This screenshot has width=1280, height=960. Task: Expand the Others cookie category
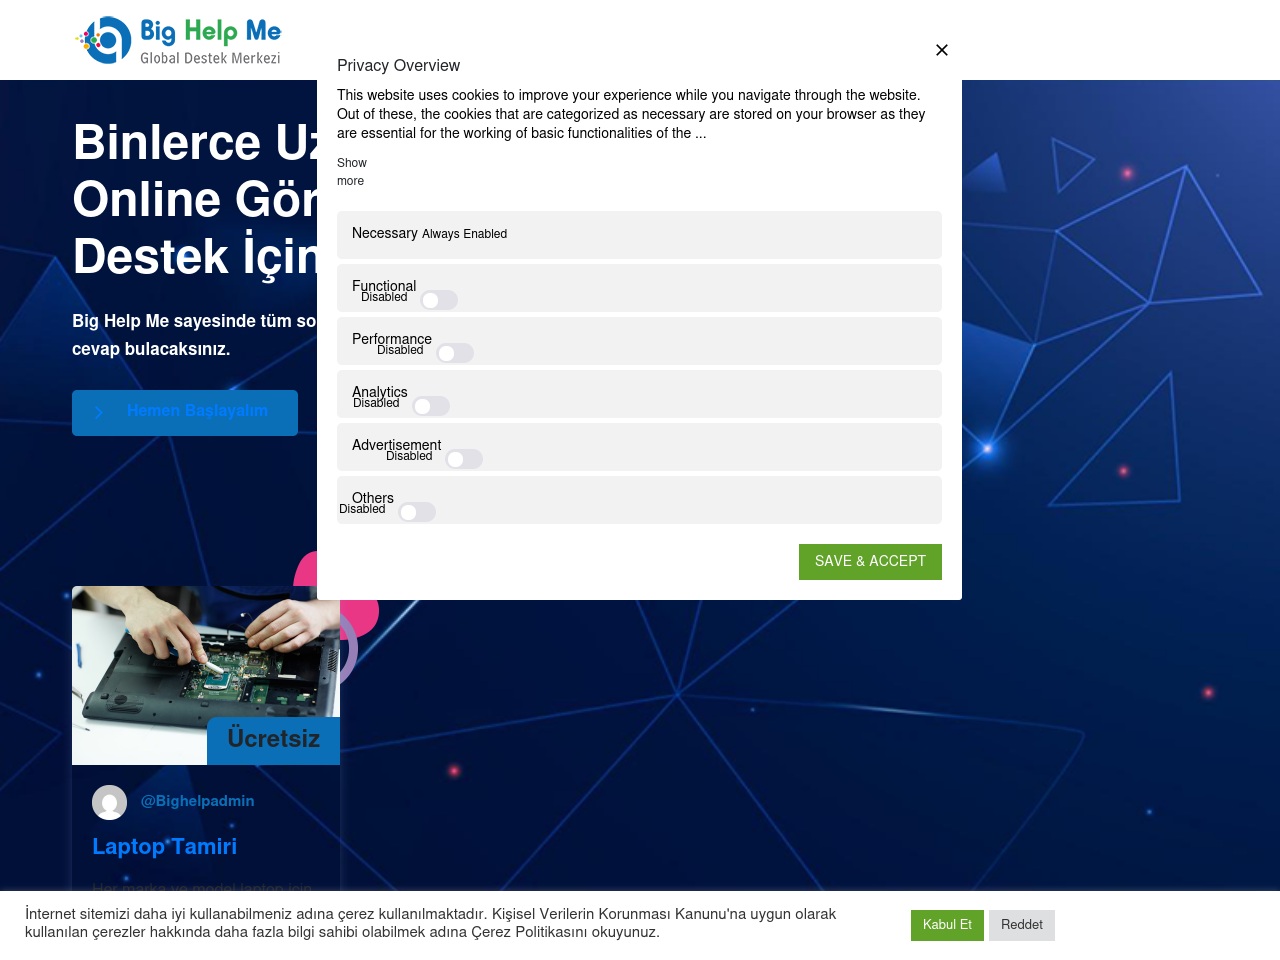(373, 497)
